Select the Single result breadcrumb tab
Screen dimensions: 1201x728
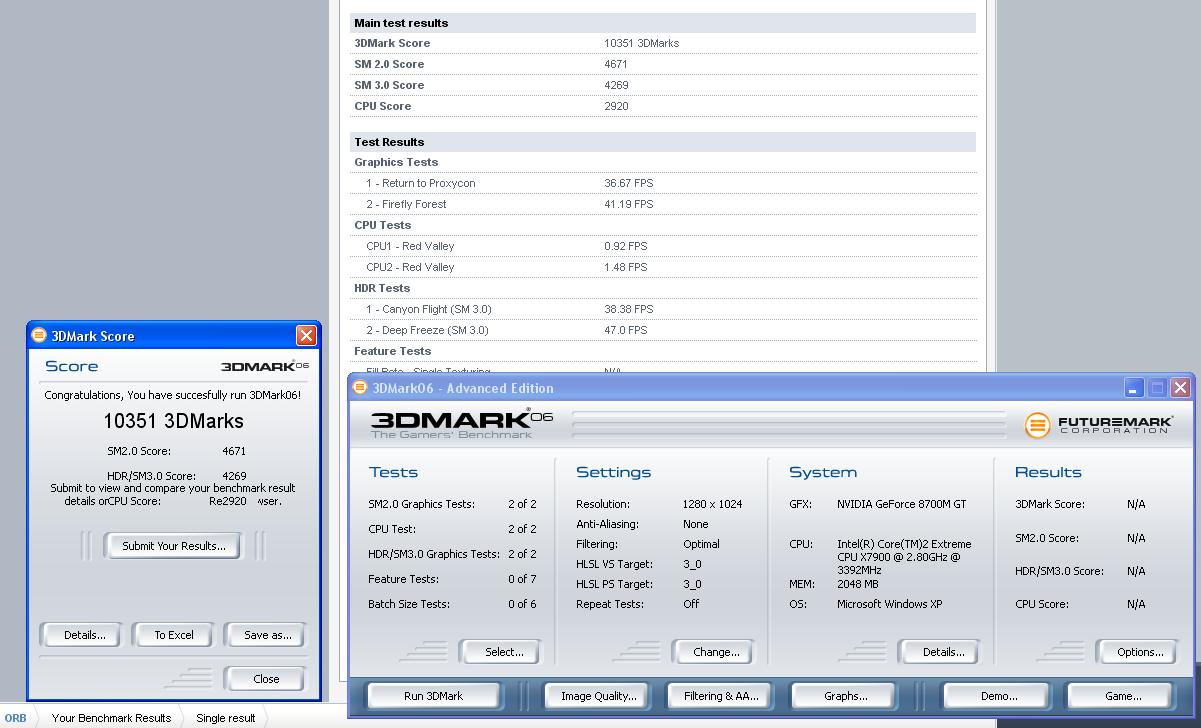225,718
